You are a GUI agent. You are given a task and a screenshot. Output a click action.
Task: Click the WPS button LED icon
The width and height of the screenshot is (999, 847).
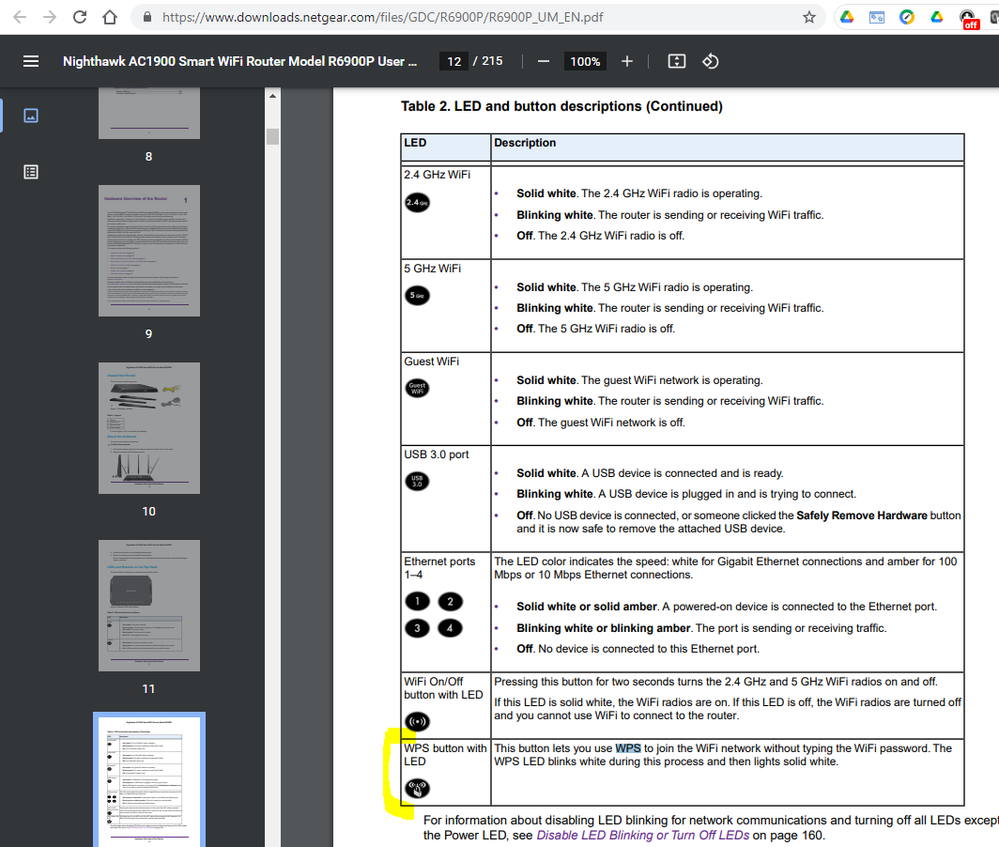coord(417,788)
